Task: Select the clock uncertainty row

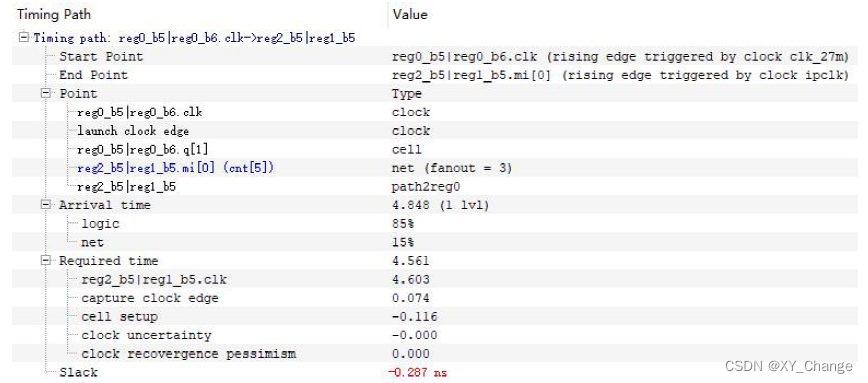Action: coord(435,335)
